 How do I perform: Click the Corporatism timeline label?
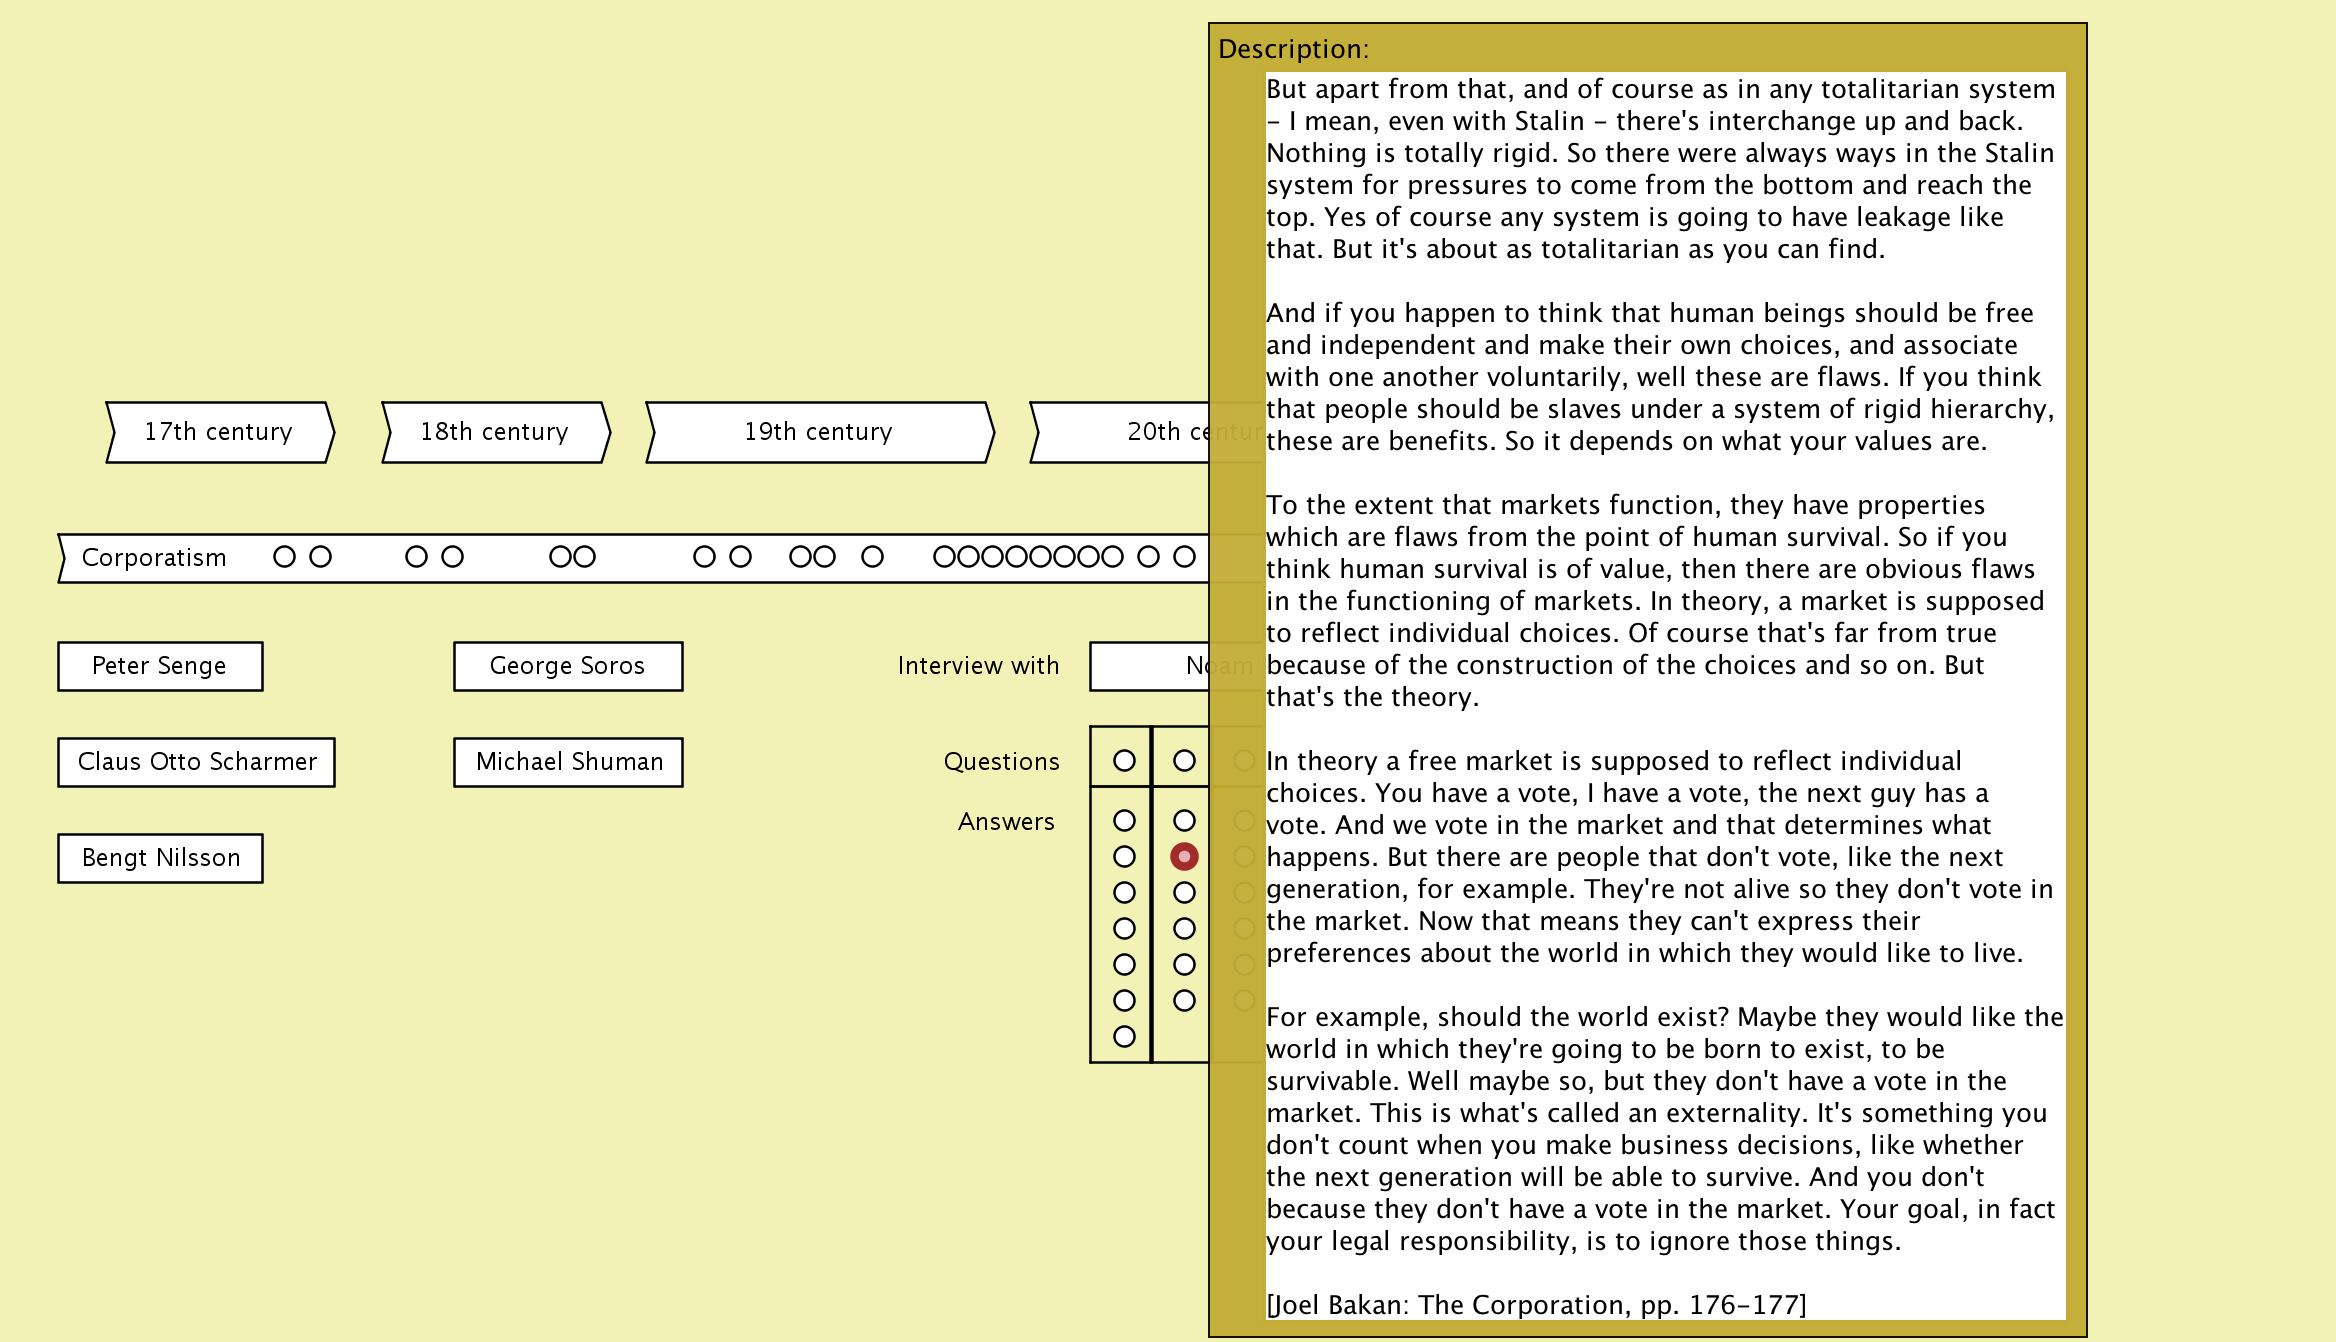(154, 558)
